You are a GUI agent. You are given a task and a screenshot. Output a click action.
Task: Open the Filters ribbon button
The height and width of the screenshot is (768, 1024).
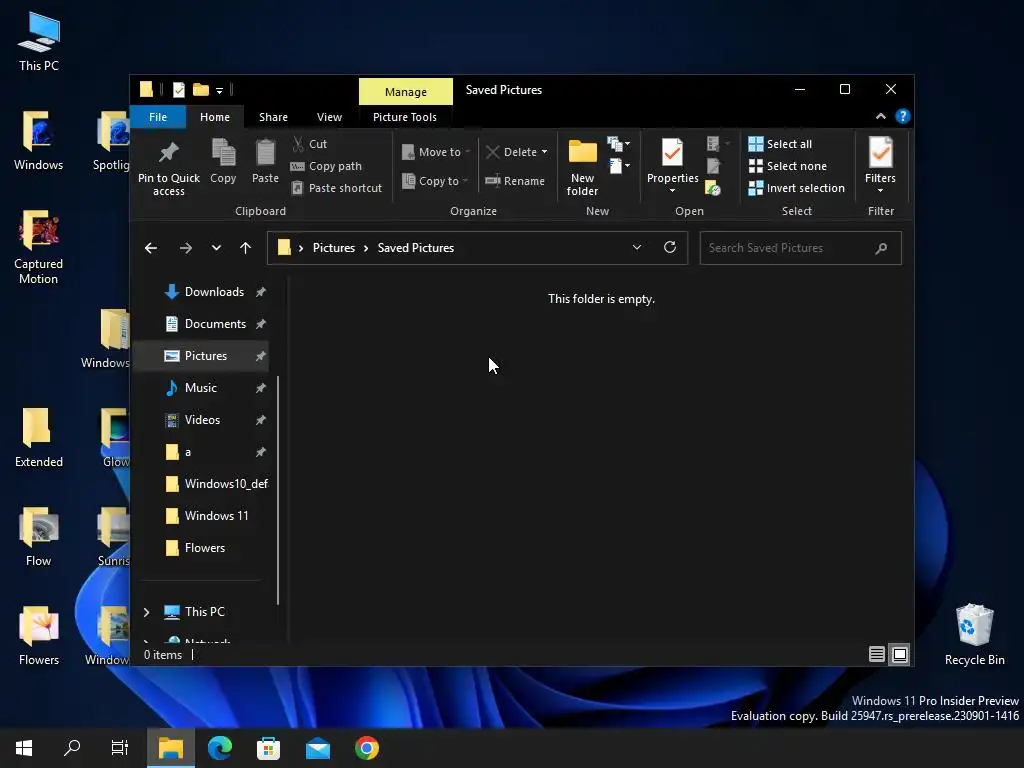pyautogui.click(x=880, y=166)
